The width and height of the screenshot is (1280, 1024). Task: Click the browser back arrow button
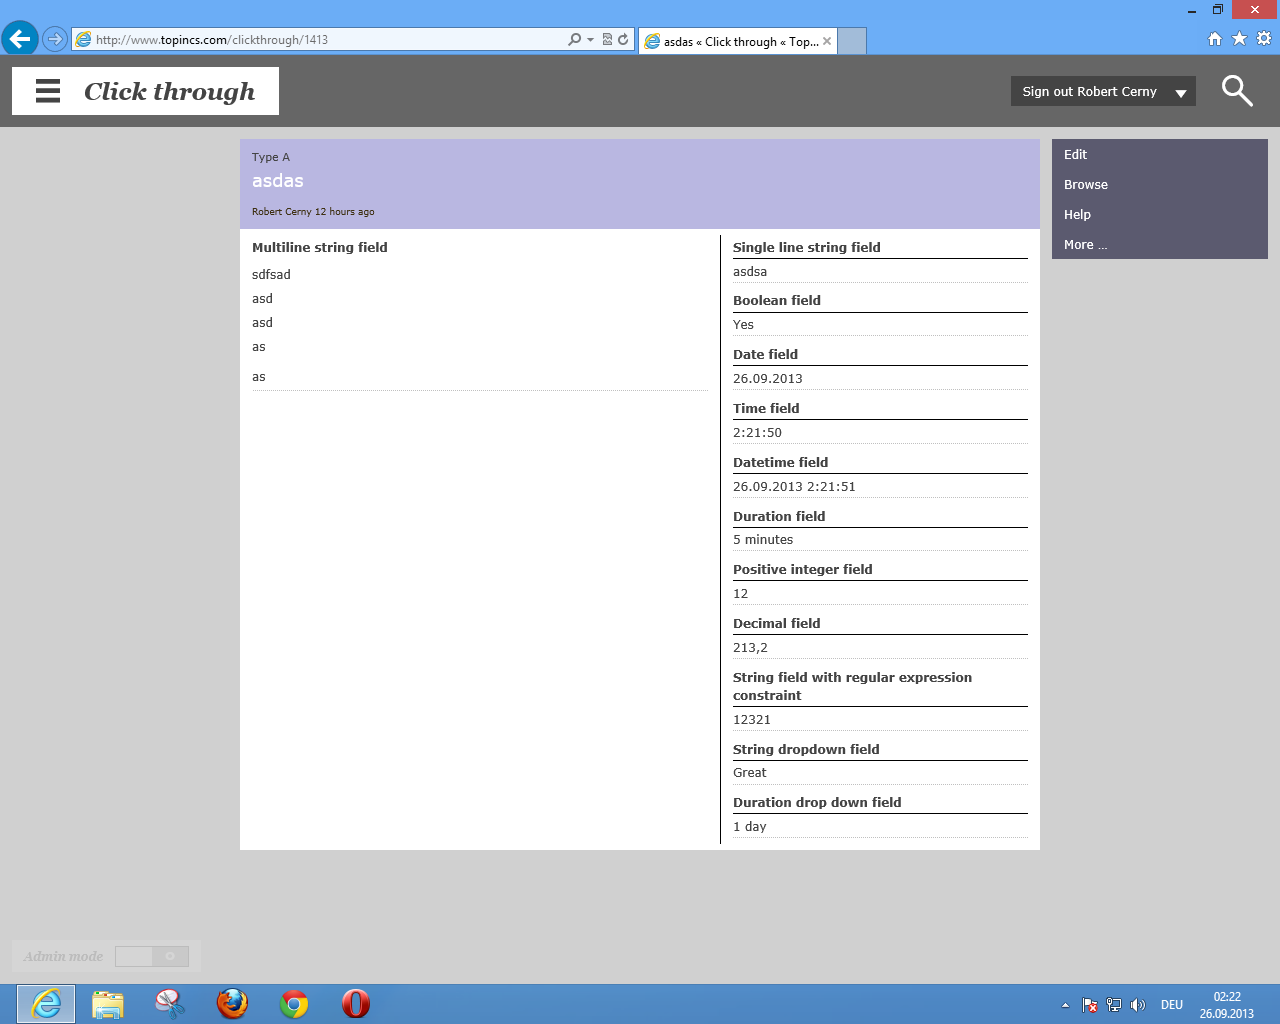(20, 39)
